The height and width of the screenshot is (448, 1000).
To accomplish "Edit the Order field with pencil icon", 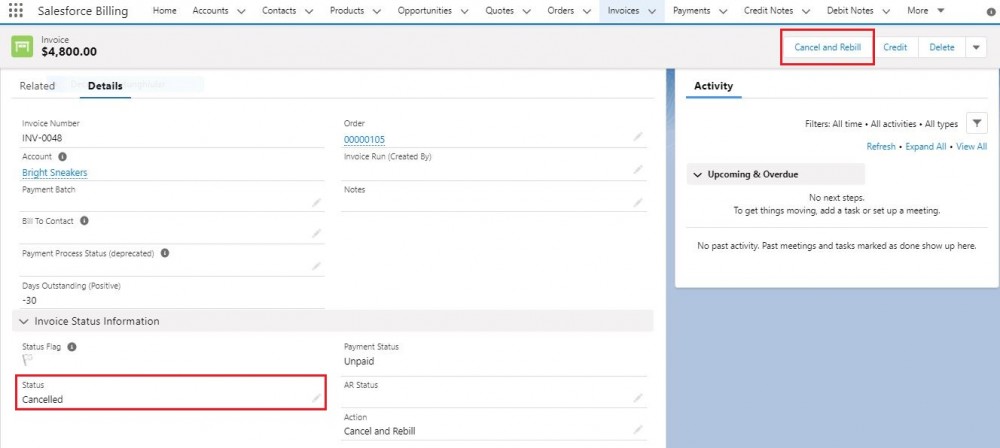I will pyautogui.click(x=638, y=137).
